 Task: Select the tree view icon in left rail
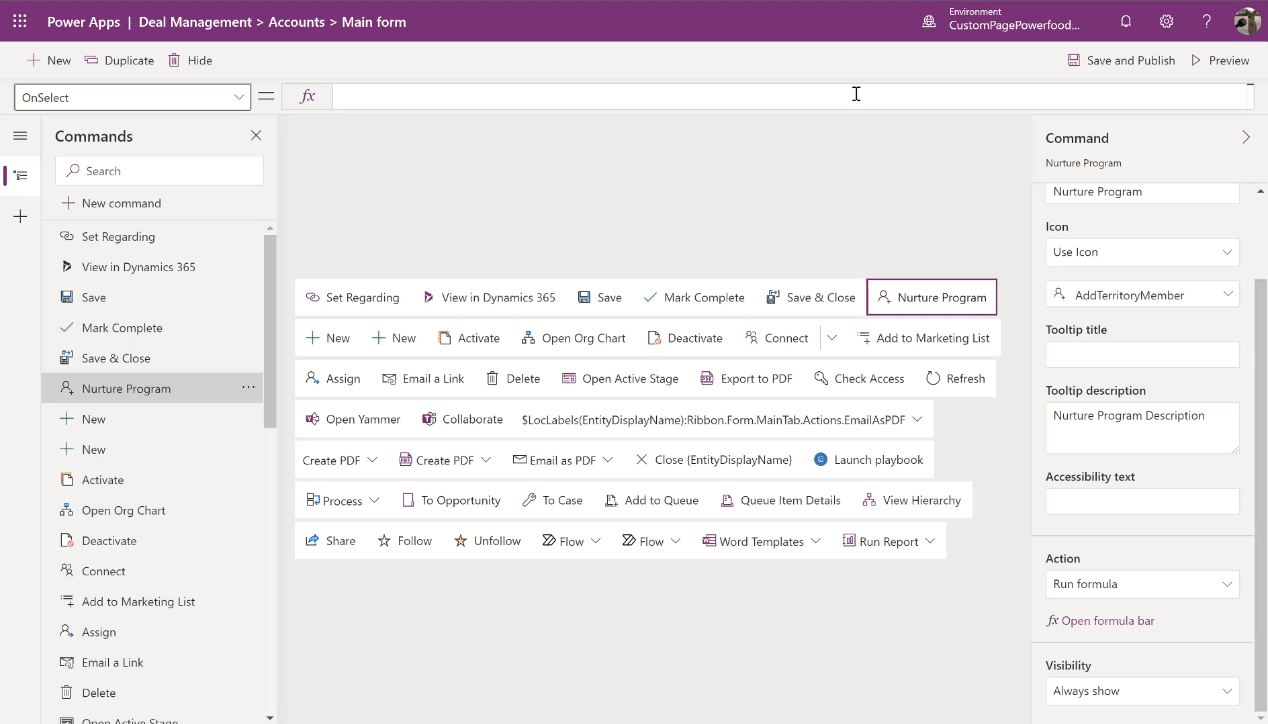pos(20,176)
